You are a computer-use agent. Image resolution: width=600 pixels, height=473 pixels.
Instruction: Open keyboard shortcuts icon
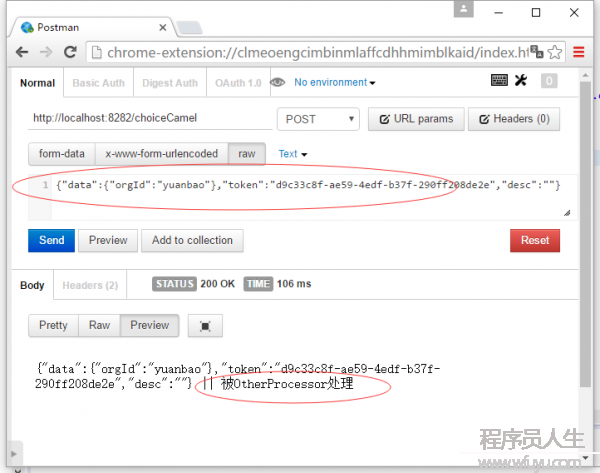click(499, 80)
